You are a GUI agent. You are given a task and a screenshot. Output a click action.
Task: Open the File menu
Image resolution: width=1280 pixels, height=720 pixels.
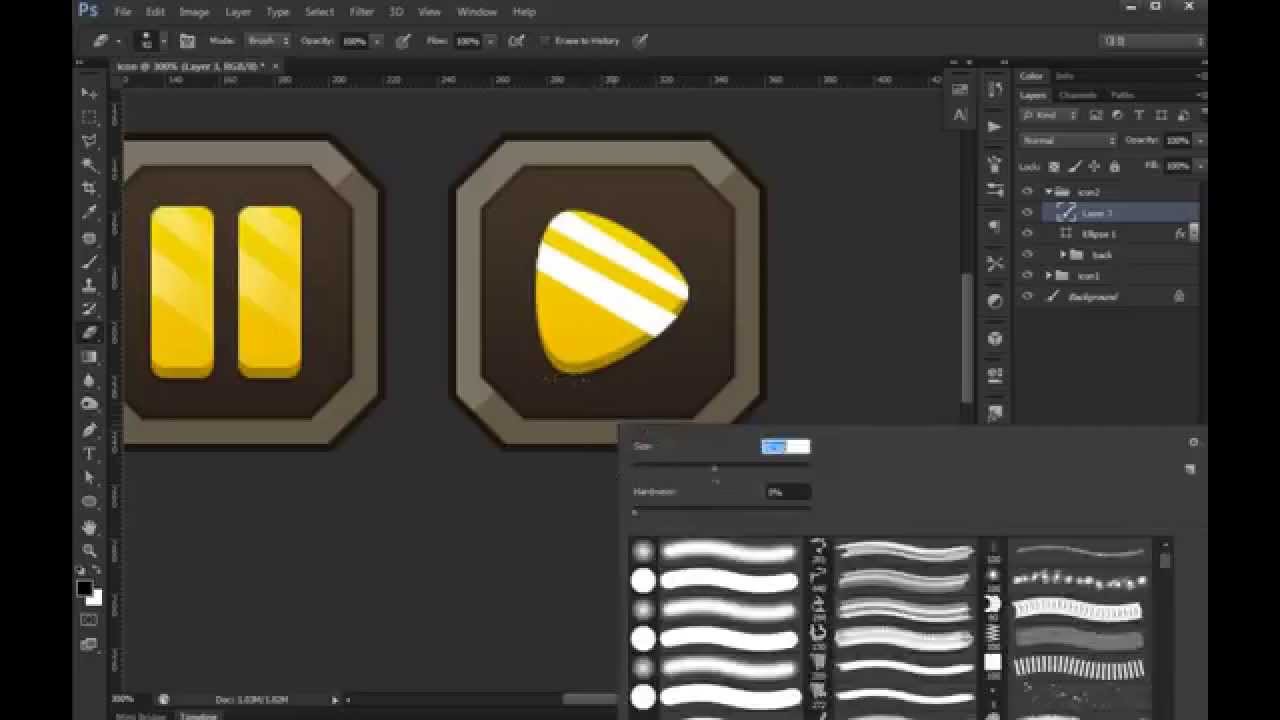(x=122, y=12)
